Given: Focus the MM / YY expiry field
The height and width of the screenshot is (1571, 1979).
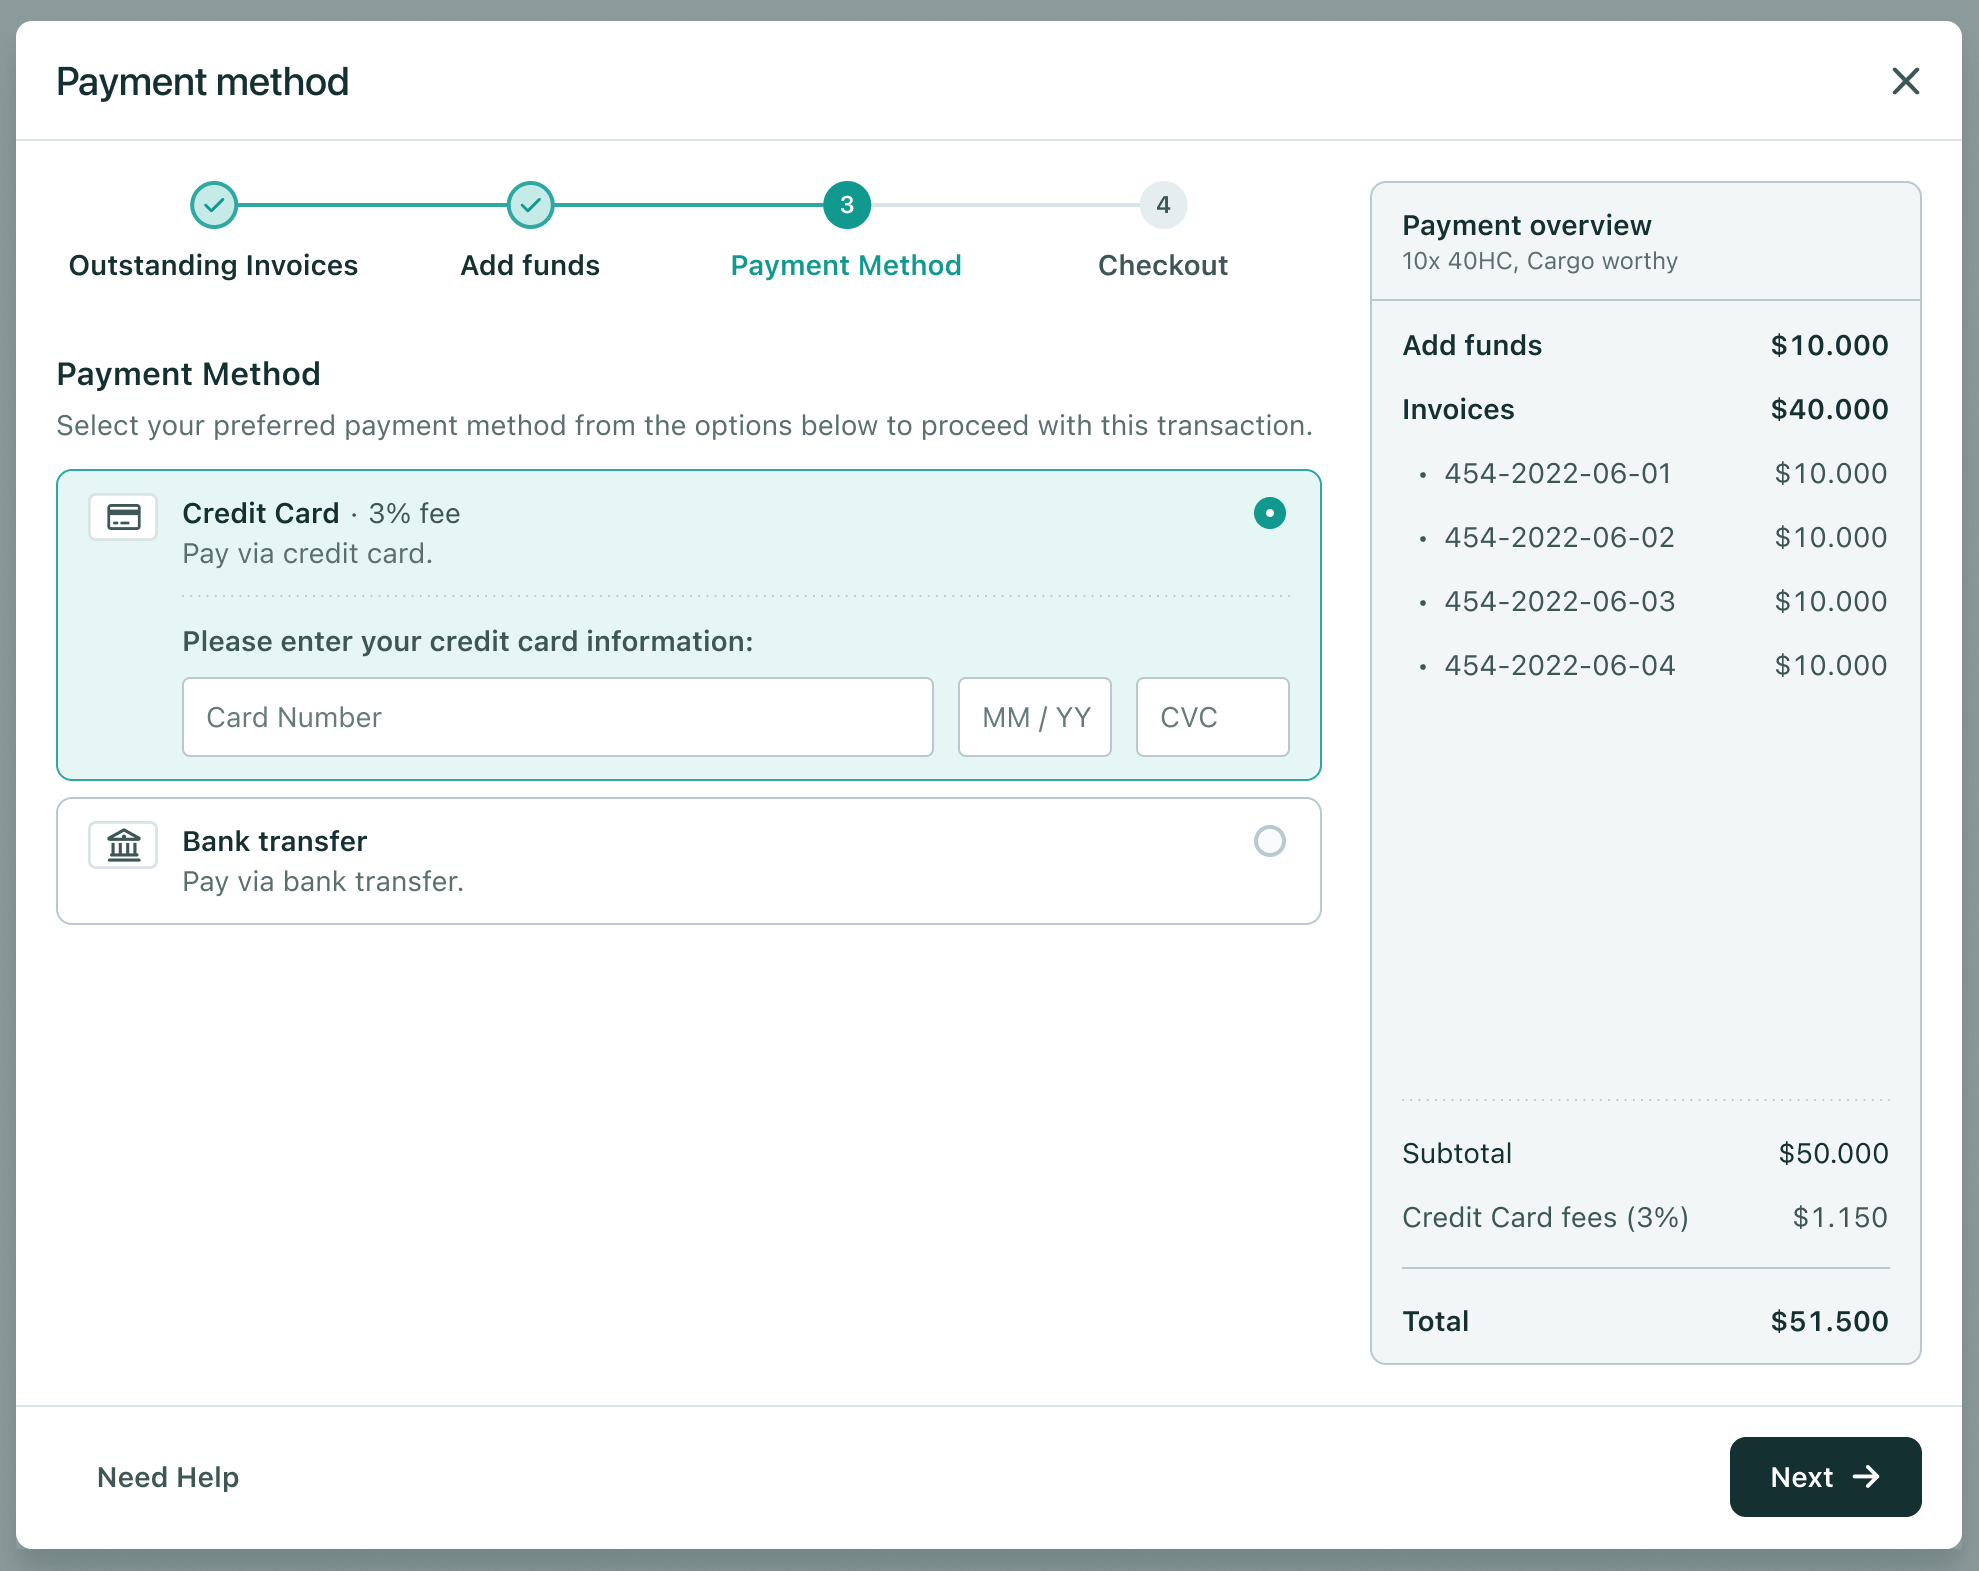Looking at the screenshot, I should coord(1035,717).
